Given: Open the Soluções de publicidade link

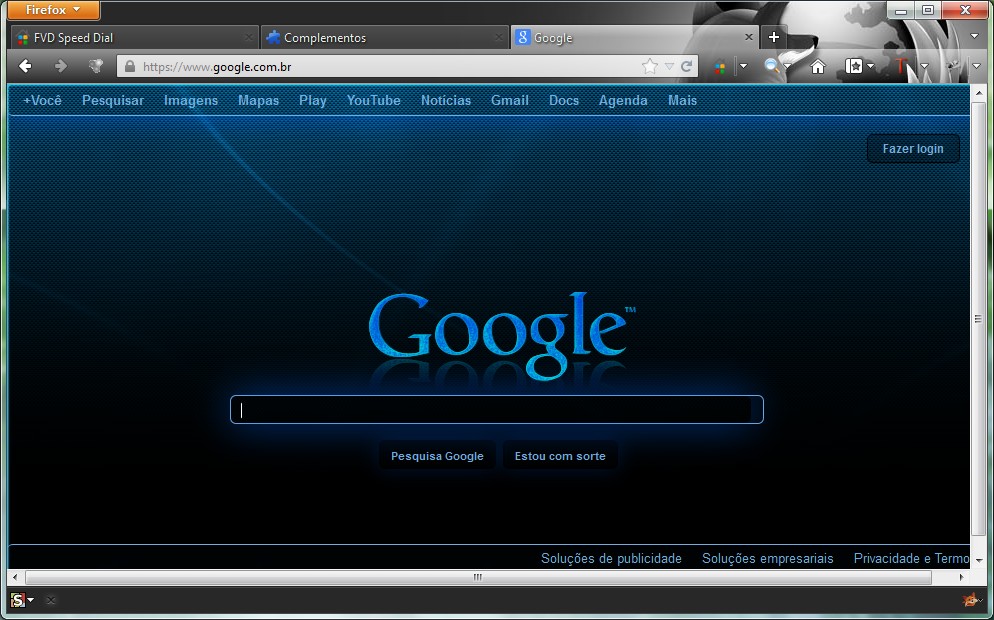Looking at the screenshot, I should pyautogui.click(x=611, y=559).
